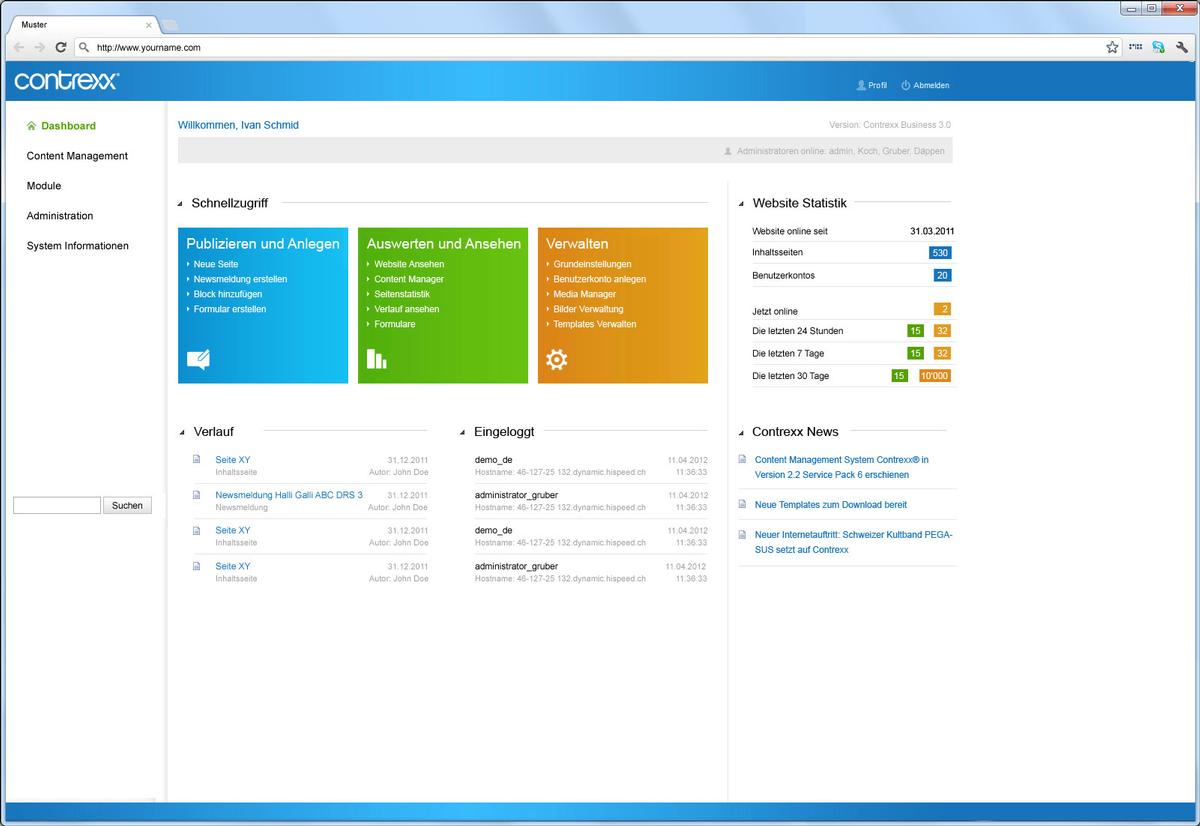The image size is (1200, 826).
Task: Click the Auswerten und Ansehen tile heading
Action: pos(444,244)
